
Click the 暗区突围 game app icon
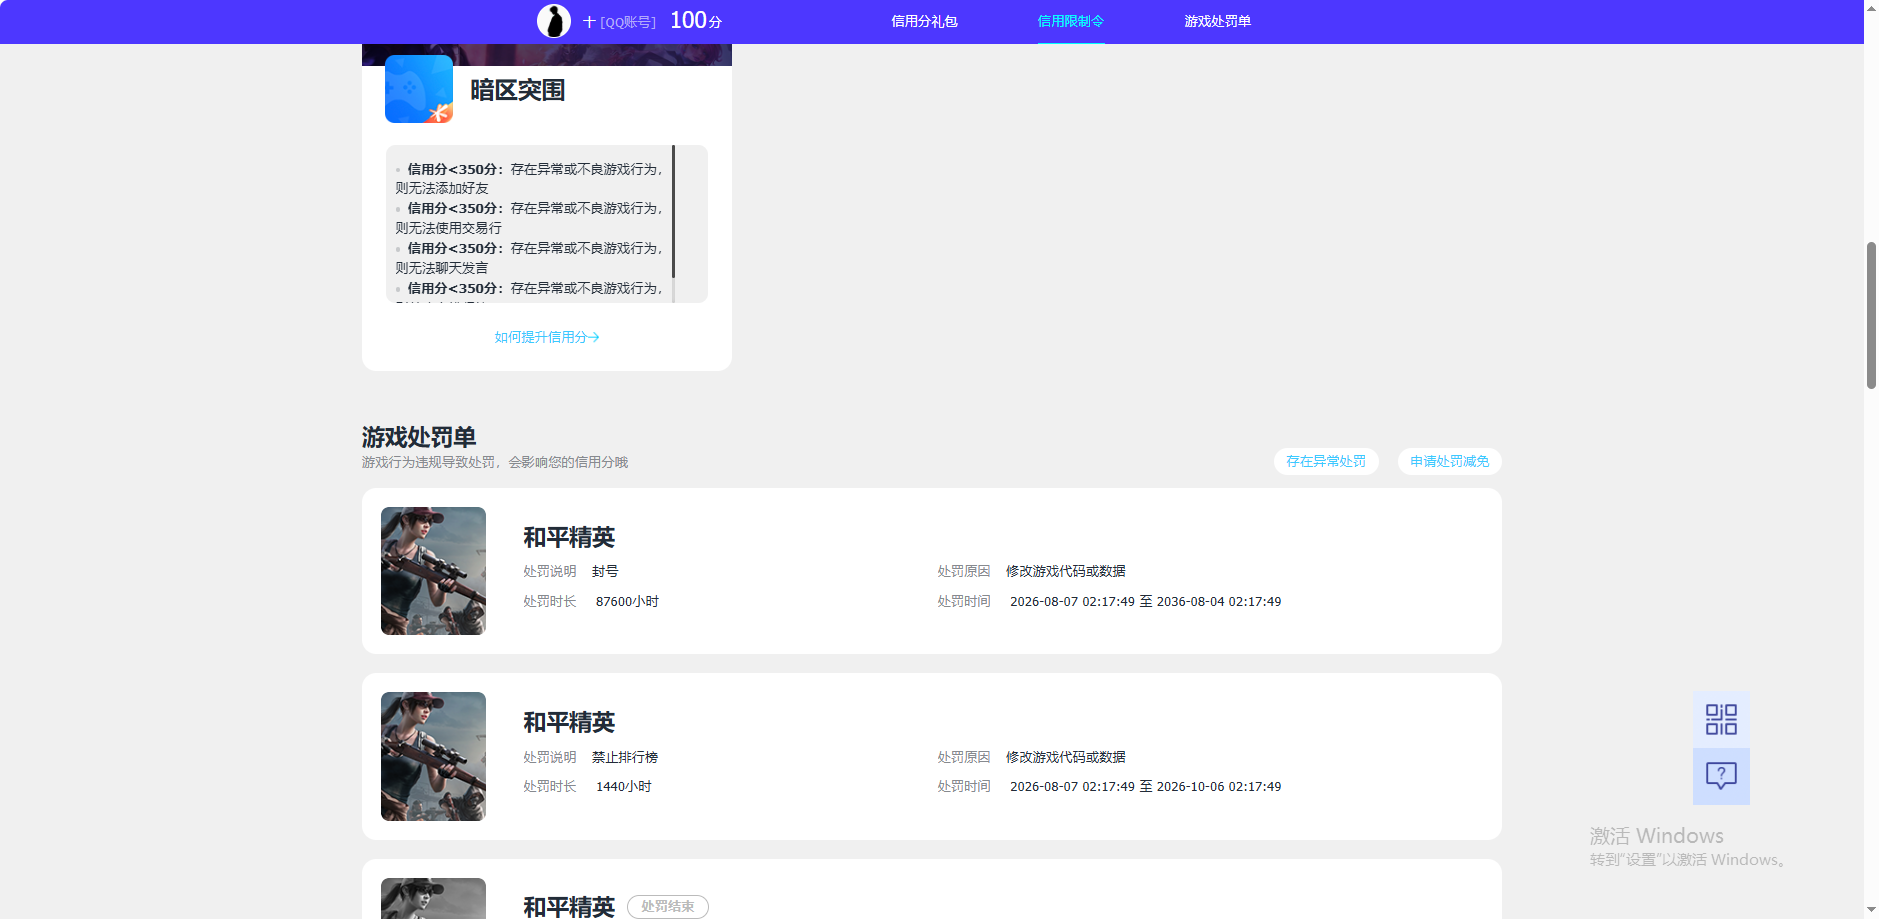(419, 89)
